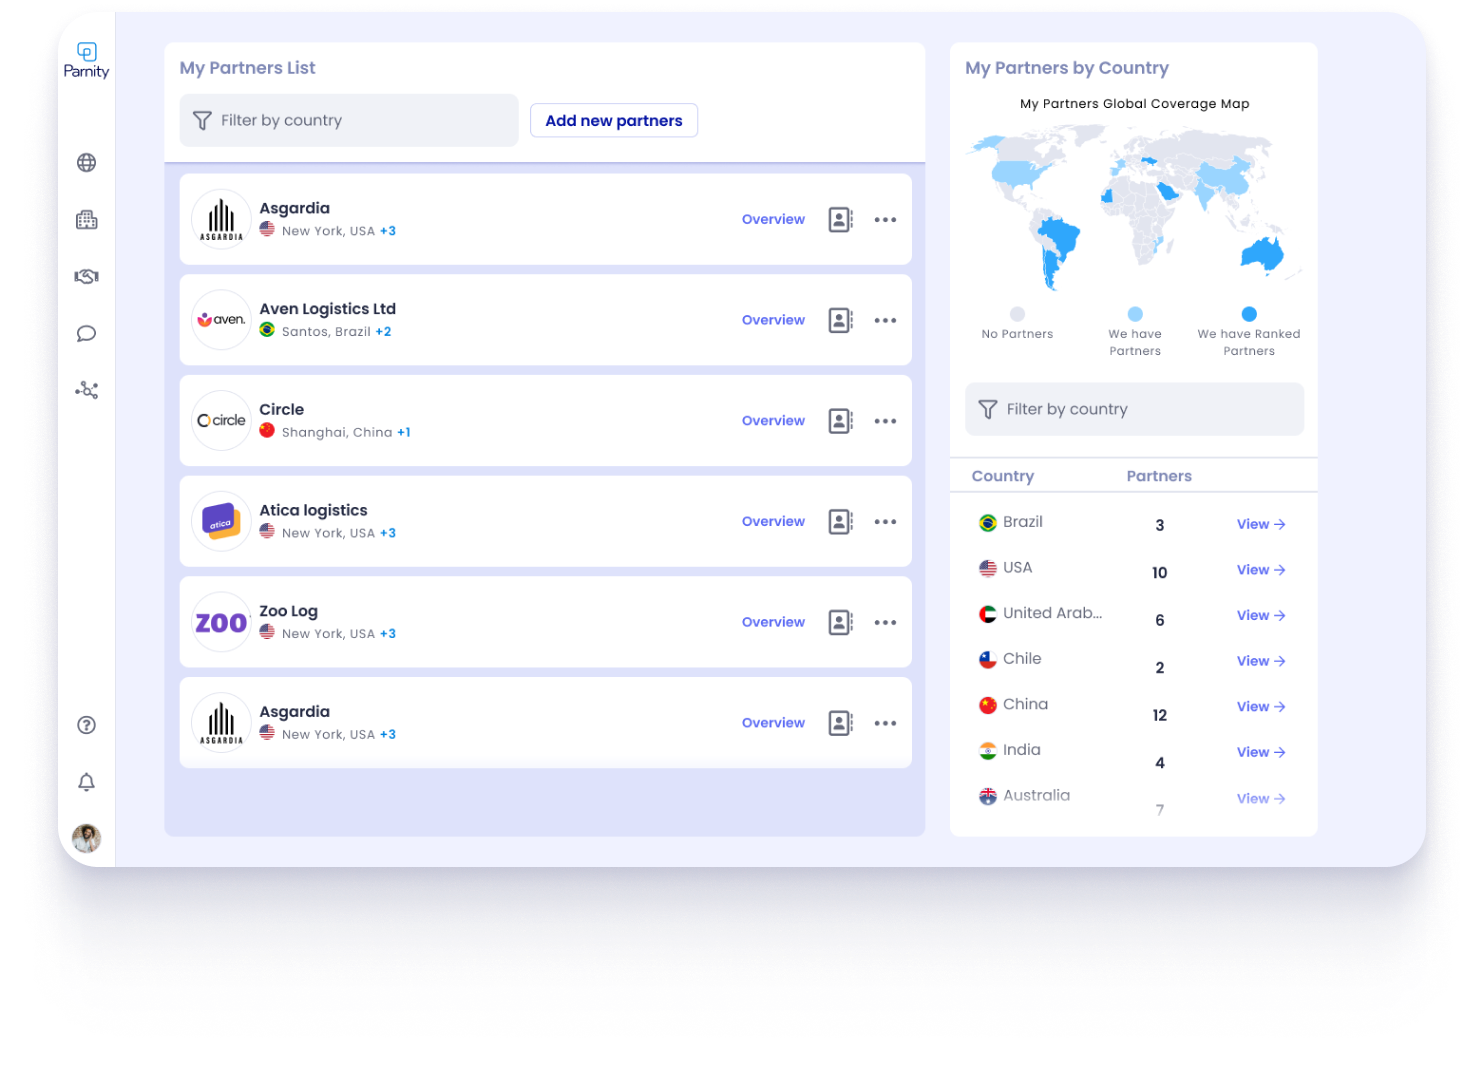The height and width of the screenshot is (1069, 1484).
Task: Open the chat messages icon in sidebar
Action: [x=86, y=333]
